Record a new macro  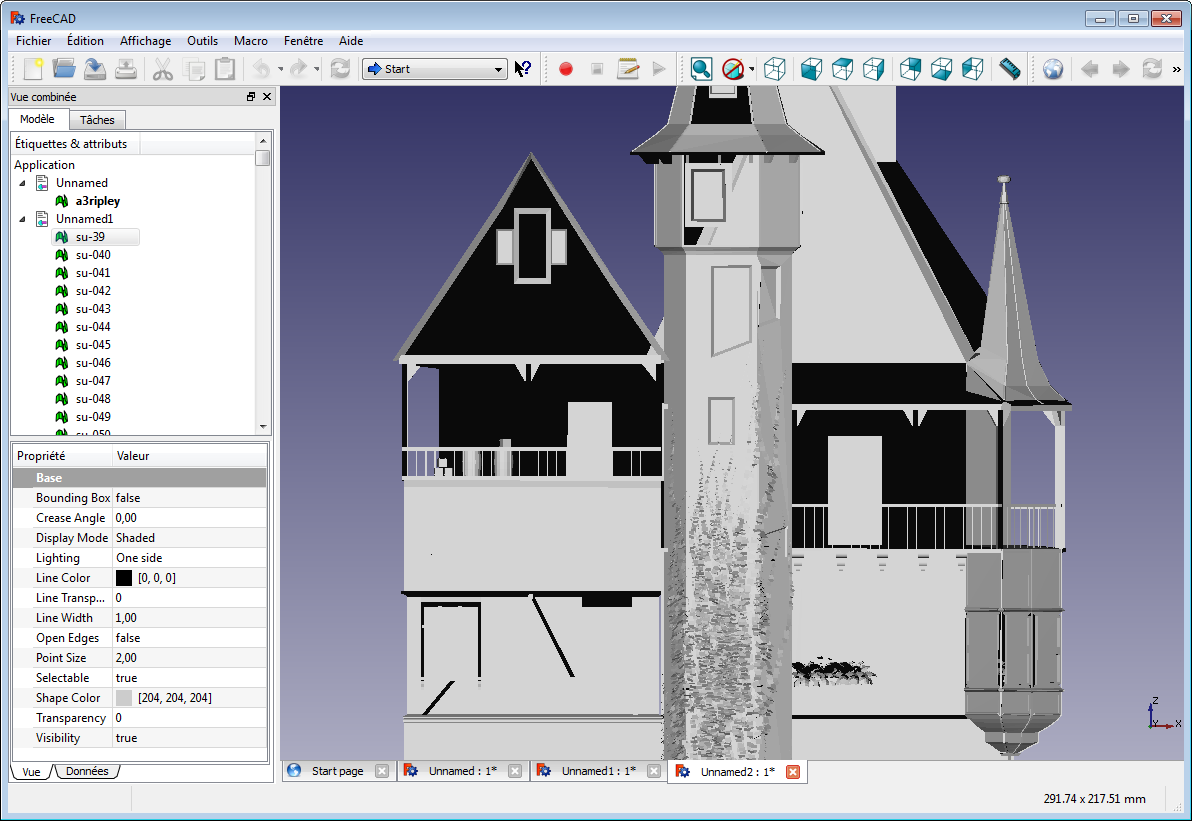coord(565,69)
